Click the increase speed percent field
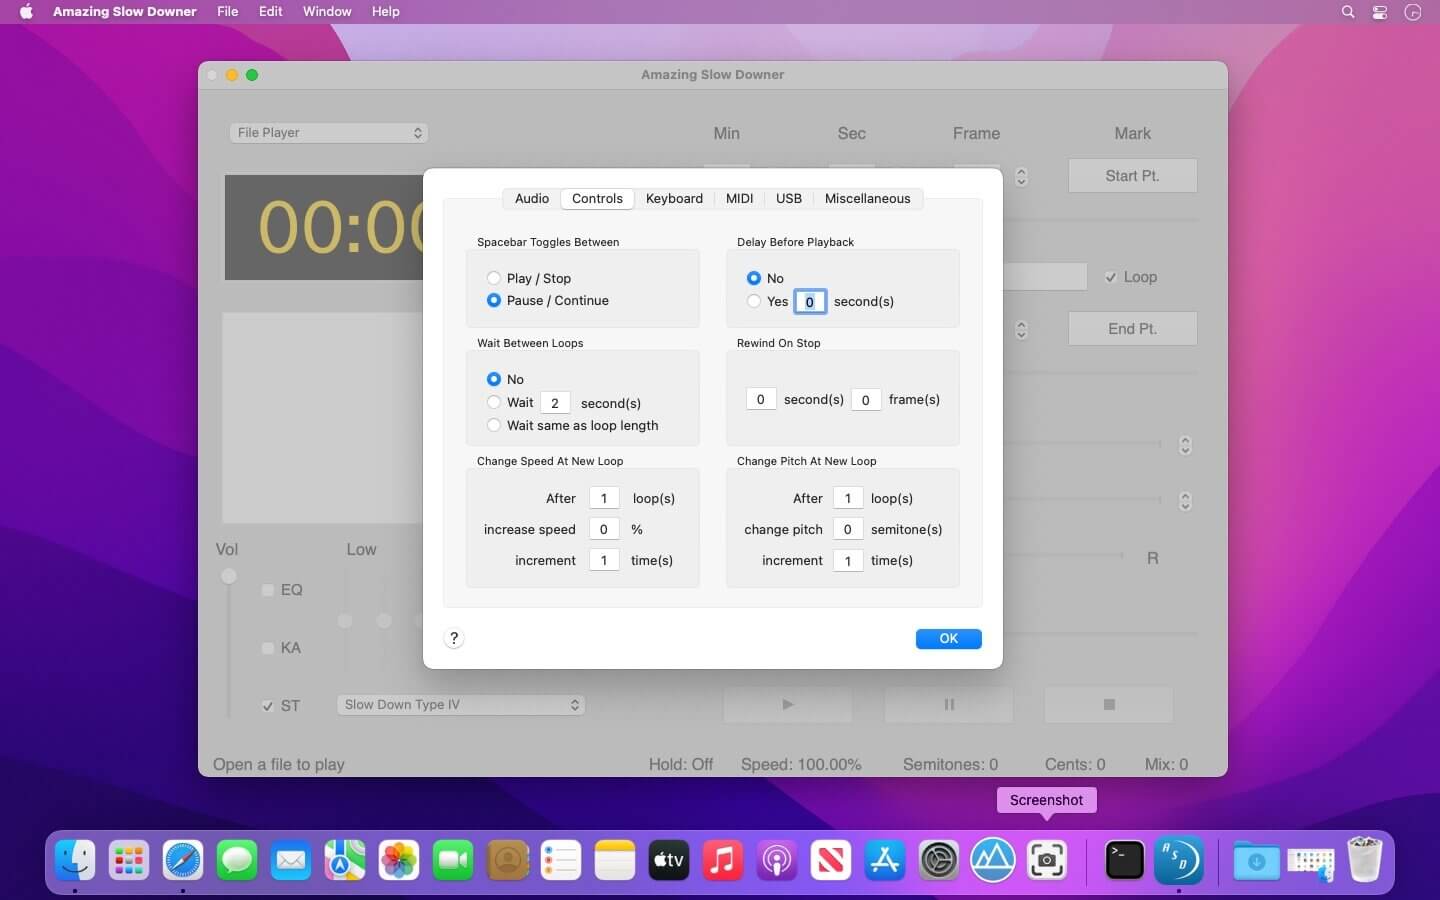This screenshot has height=900, width=1440. (604, 529)
